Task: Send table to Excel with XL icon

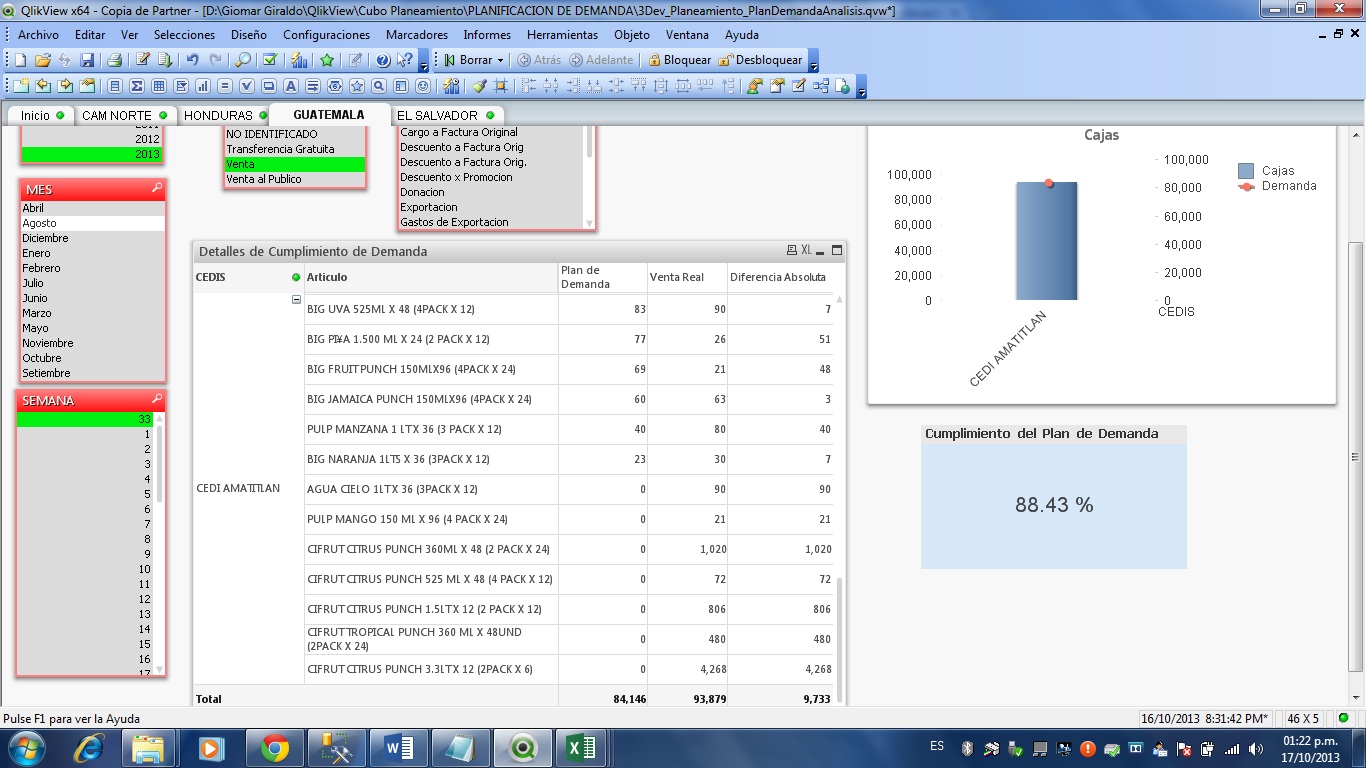Action: [806, 251]
